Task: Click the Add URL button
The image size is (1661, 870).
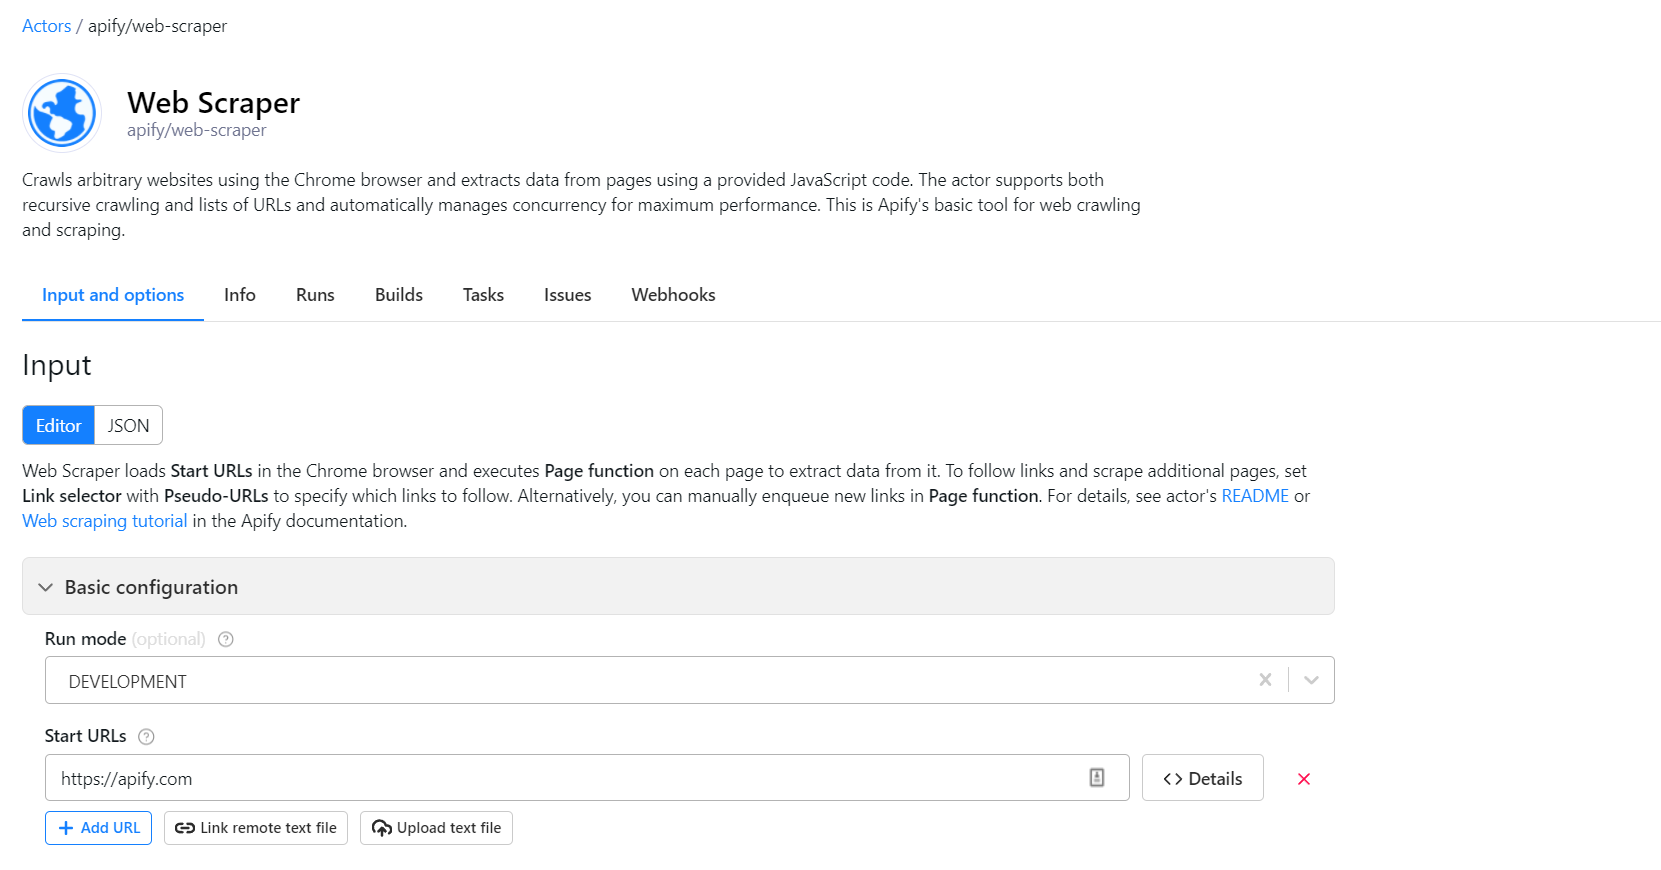Action: pos(98,828)
